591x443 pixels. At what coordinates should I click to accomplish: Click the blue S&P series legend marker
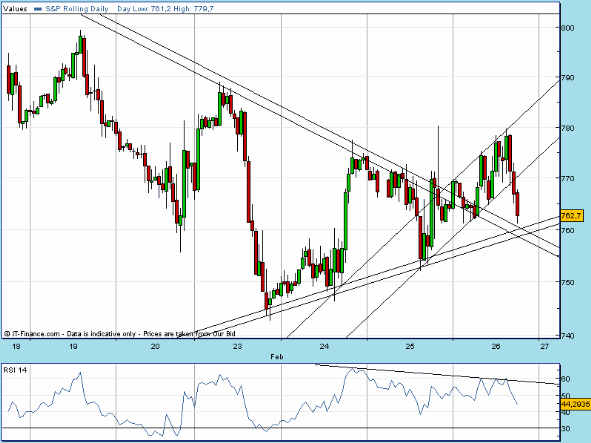[x=38, y=9]
